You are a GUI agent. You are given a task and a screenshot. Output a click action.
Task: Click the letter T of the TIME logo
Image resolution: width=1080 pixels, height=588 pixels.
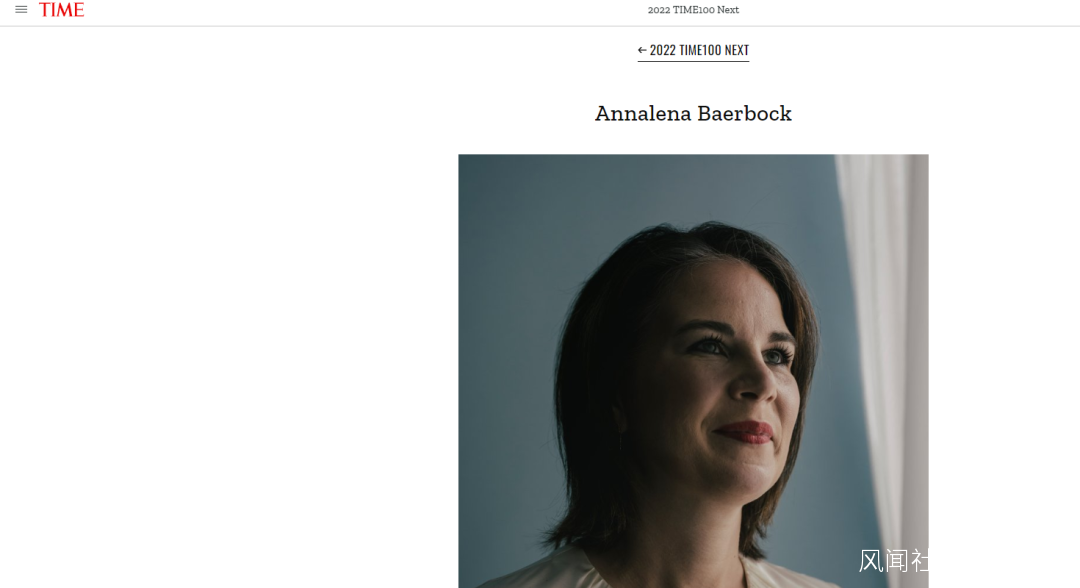pos(44,10)
